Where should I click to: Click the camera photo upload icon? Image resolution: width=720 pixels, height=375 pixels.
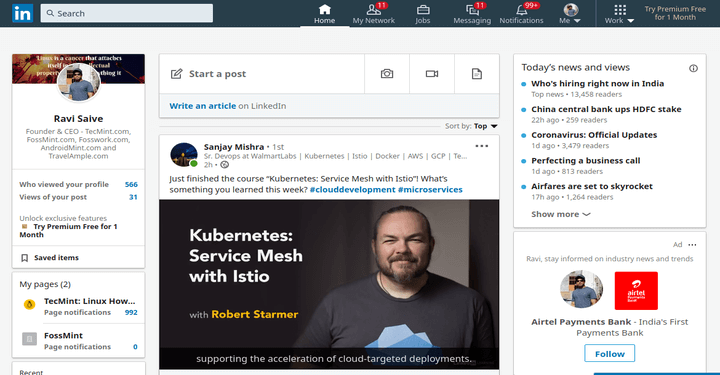pyautogui.click(x=387, y=74)
